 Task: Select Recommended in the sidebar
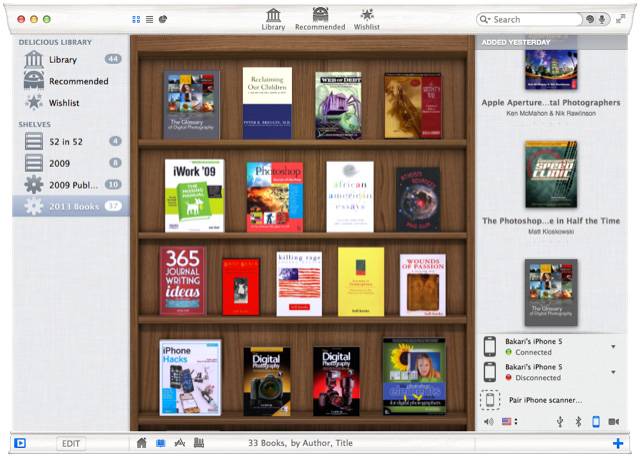(x=71, y=81)
